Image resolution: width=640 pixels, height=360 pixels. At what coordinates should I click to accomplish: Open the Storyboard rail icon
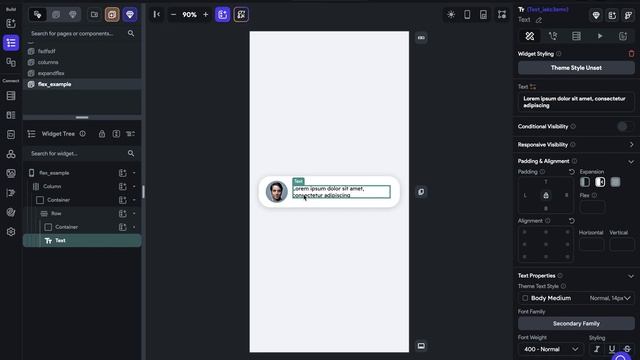[11, 62]
